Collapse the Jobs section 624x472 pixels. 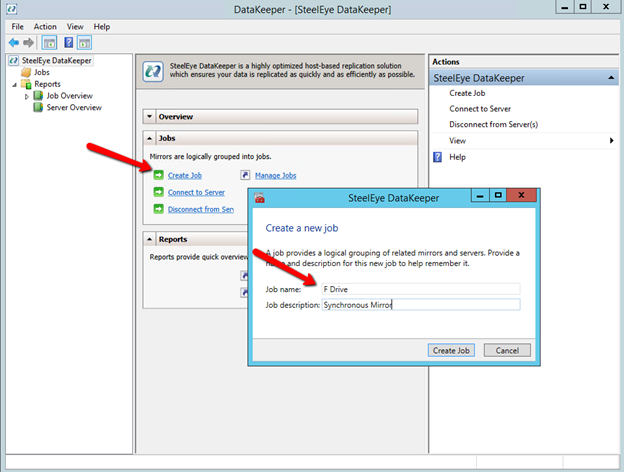[x=150, y=138]
